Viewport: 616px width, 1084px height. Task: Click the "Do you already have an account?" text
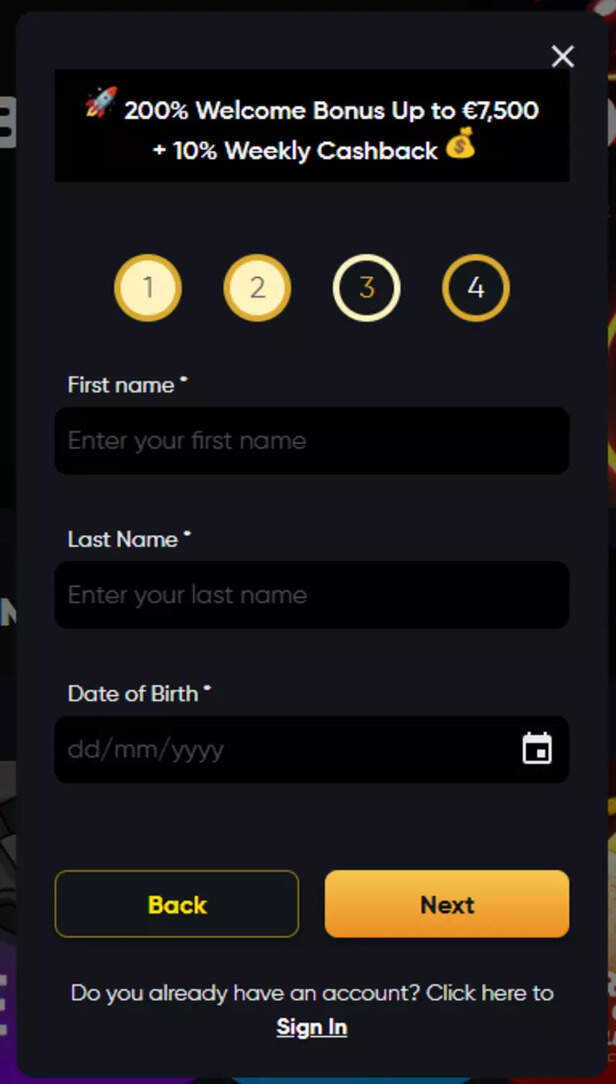click(x=245, y=993)
